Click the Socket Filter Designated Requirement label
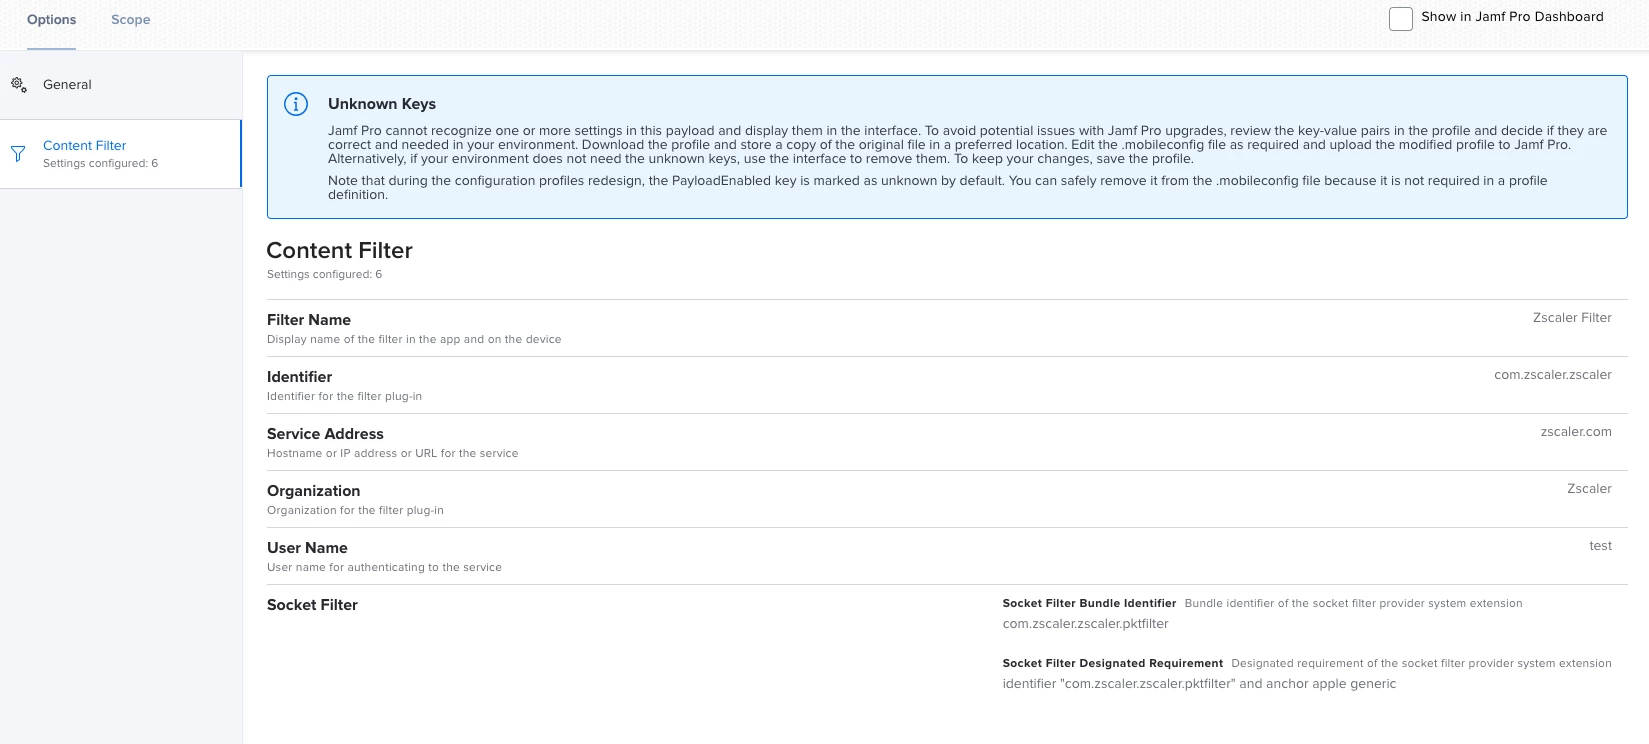Viewport: 1649px width, 744px height. 1113,664
